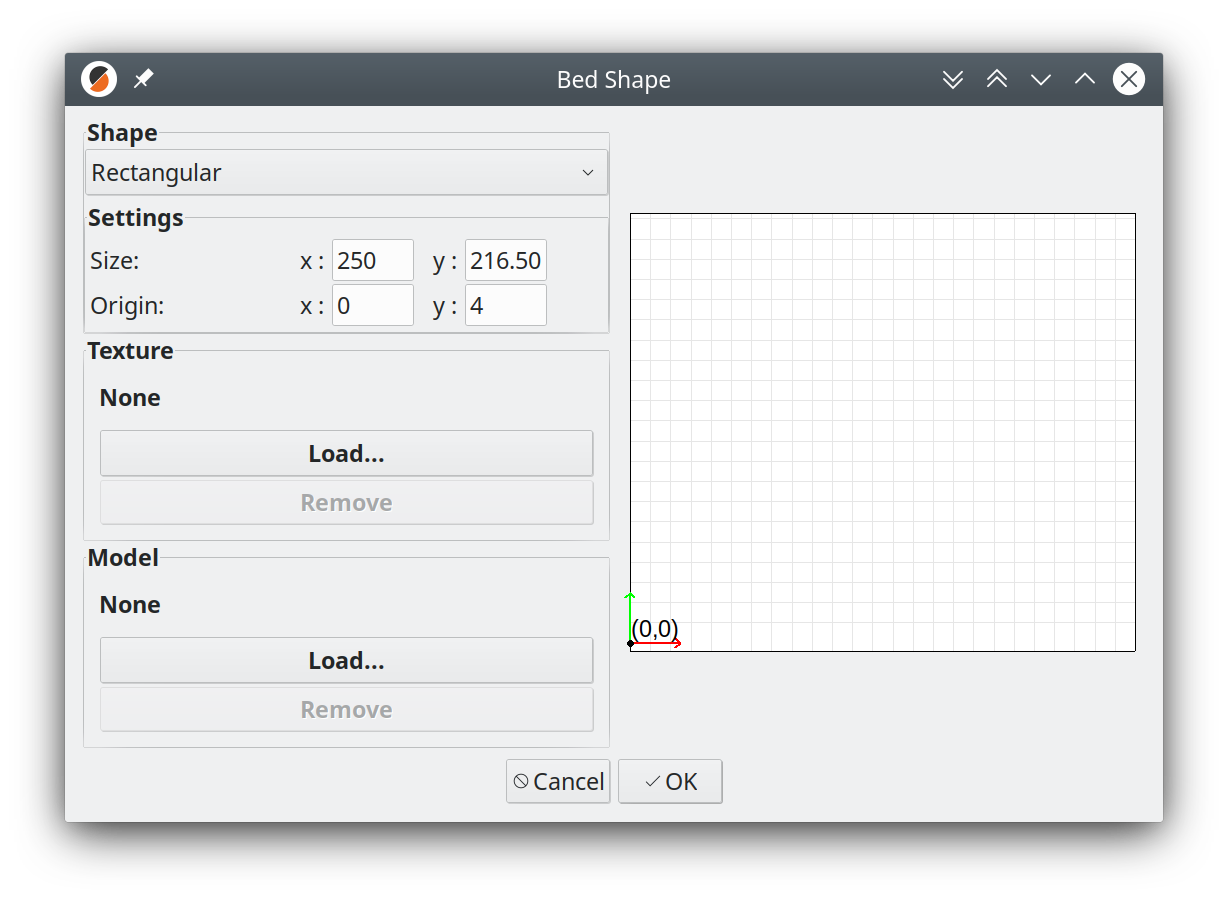Click the Origin y field showing 4
This screenshot has width=1228, height=899.
point(506,305)
